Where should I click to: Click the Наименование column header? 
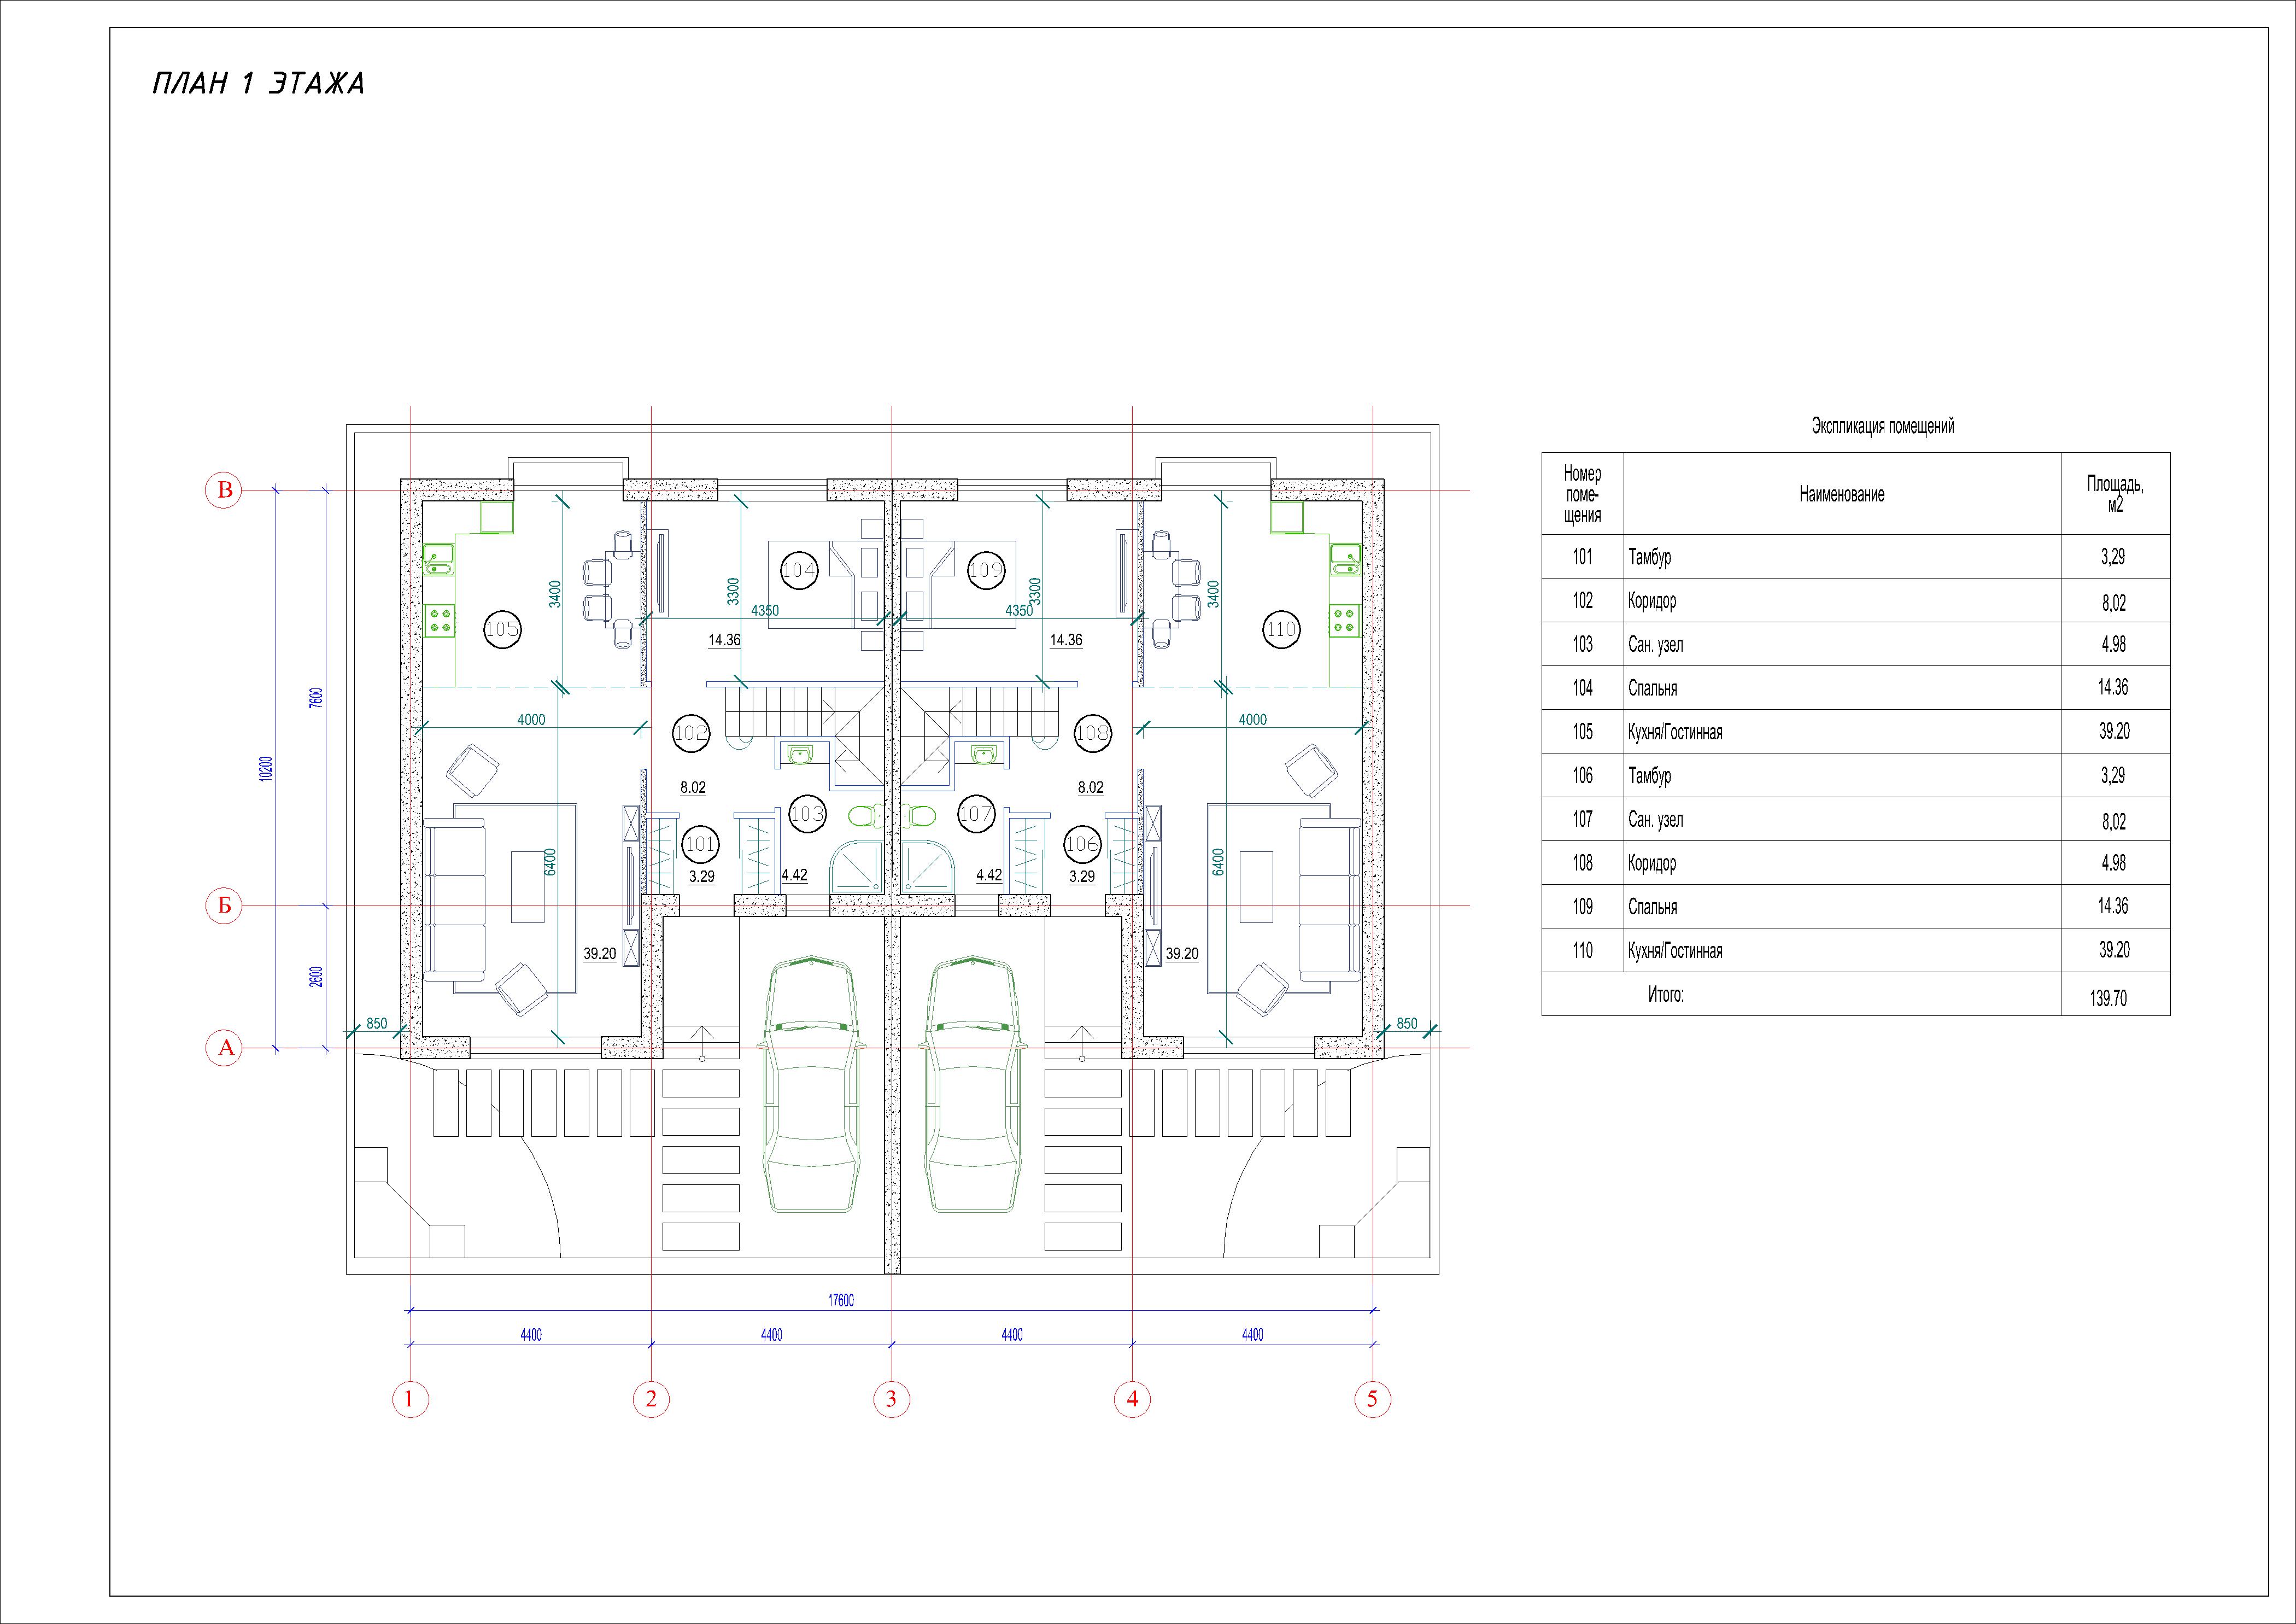(1841, 494)
